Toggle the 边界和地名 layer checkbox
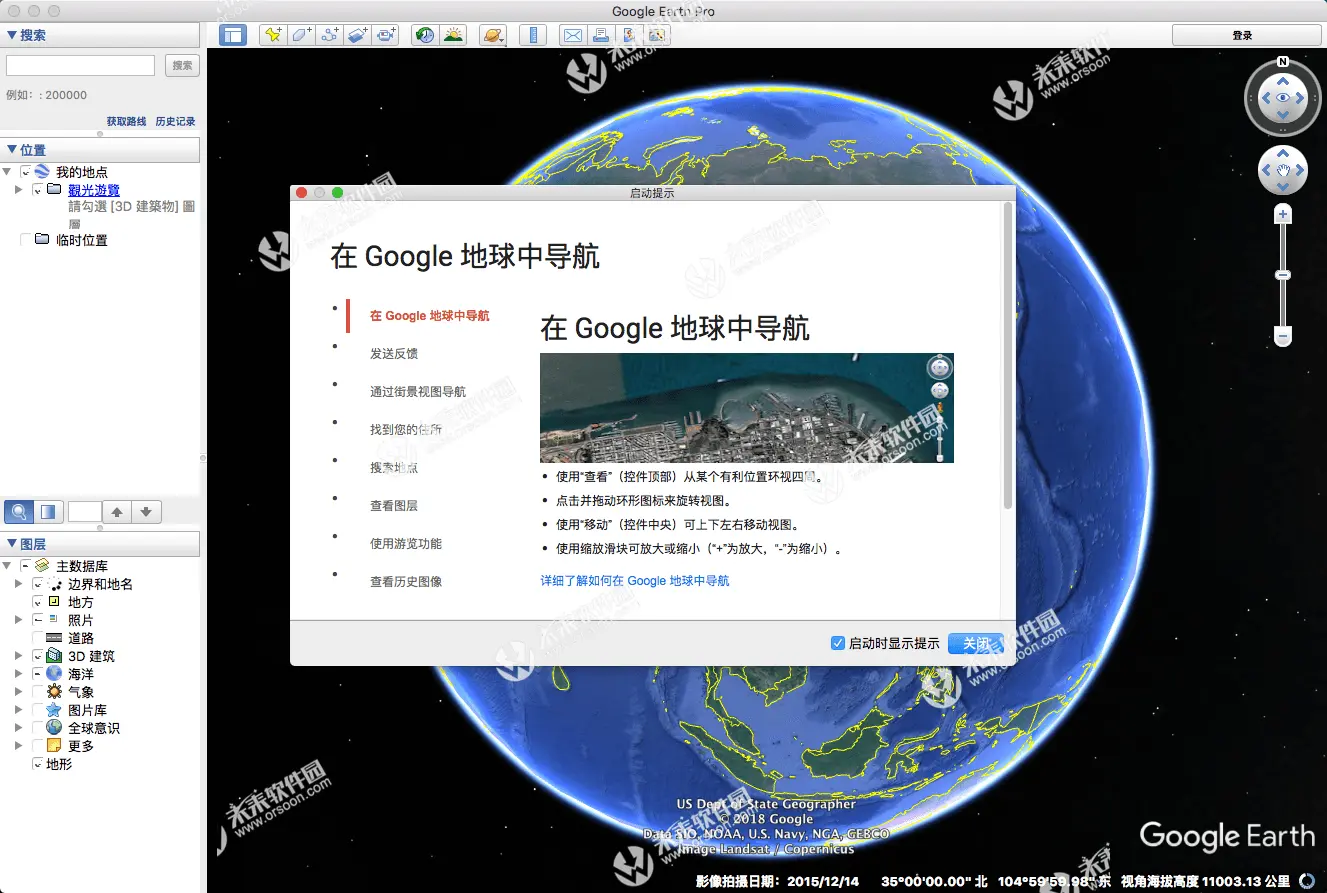Screen dimensions: 1327x893 [x=38, y=584]
